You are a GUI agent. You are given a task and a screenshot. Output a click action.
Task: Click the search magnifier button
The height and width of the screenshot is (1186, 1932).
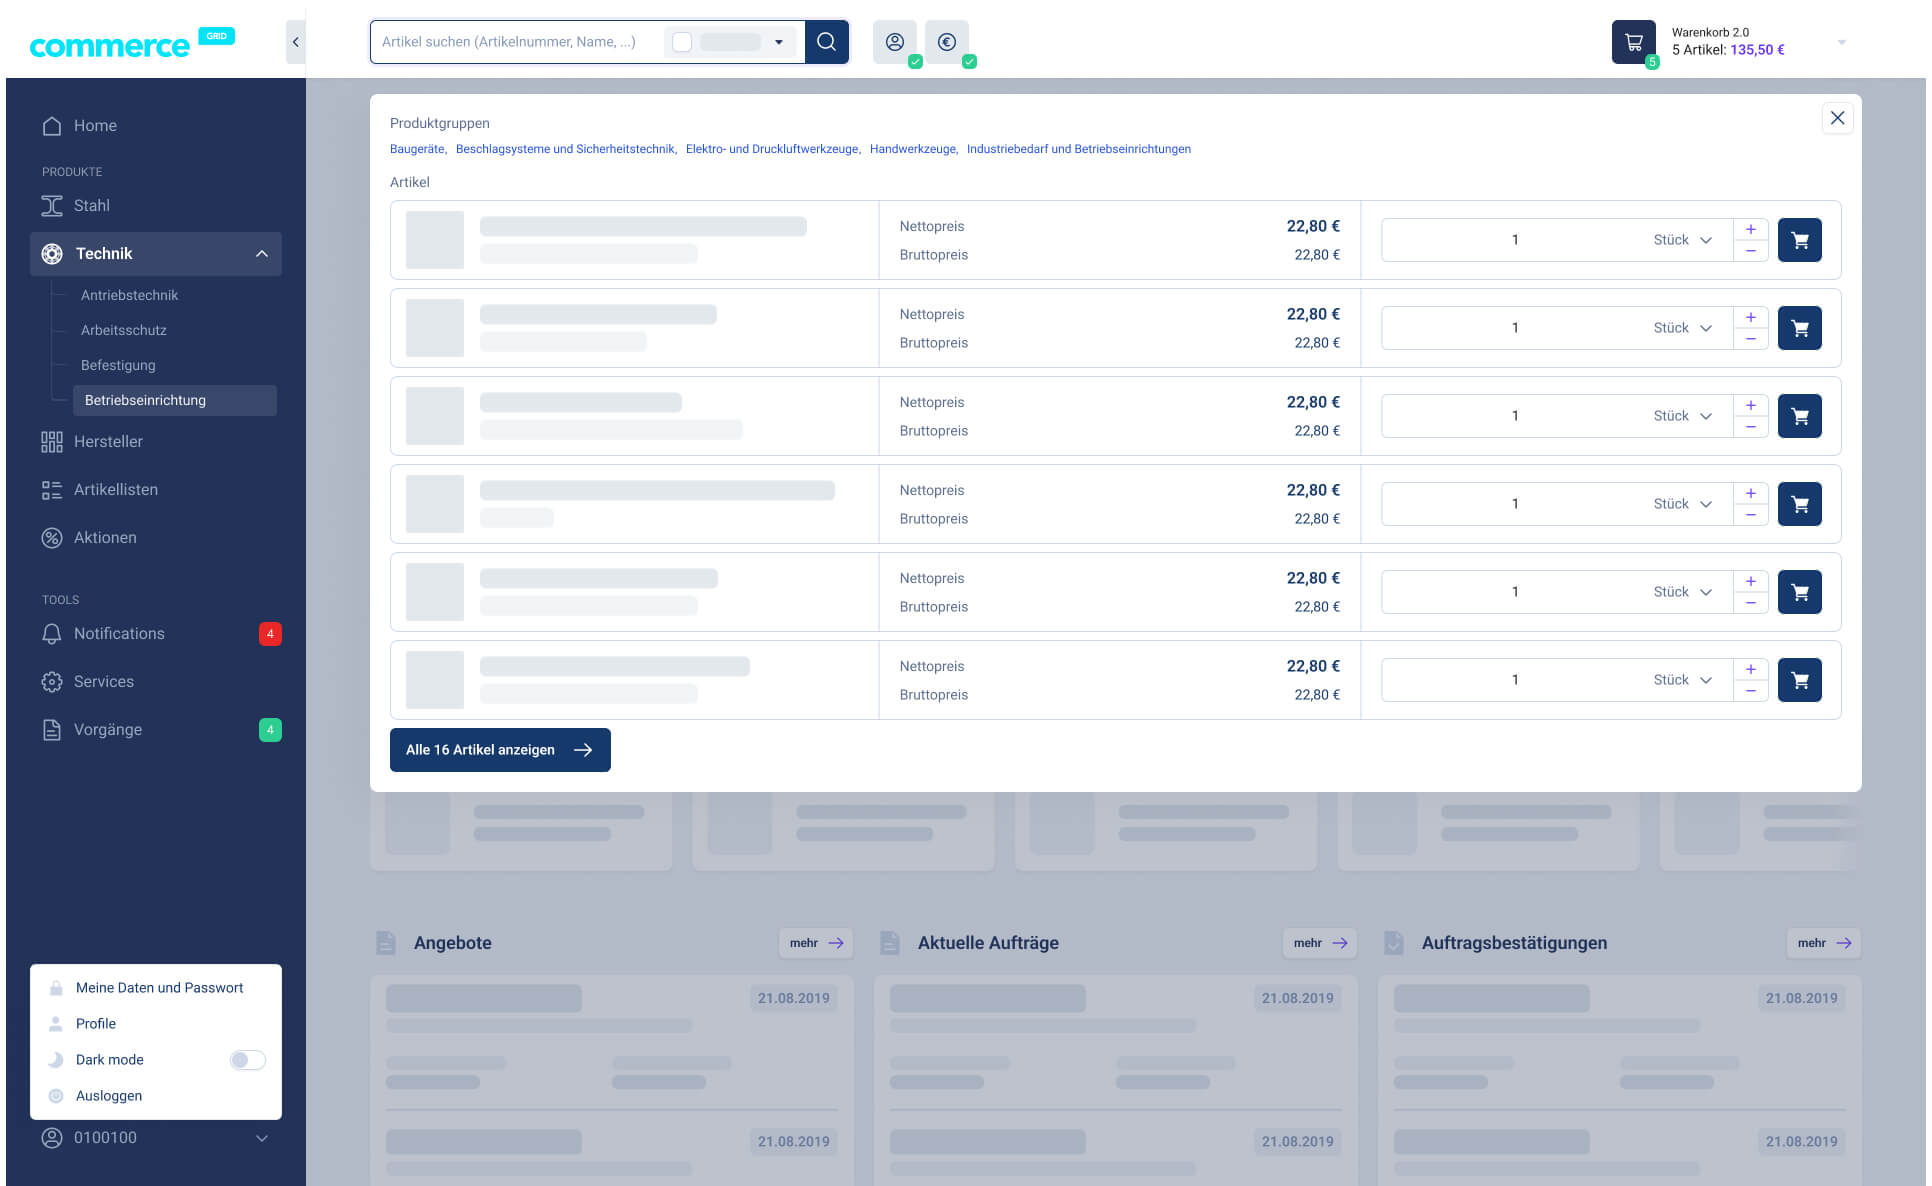[x=826, y=42]
